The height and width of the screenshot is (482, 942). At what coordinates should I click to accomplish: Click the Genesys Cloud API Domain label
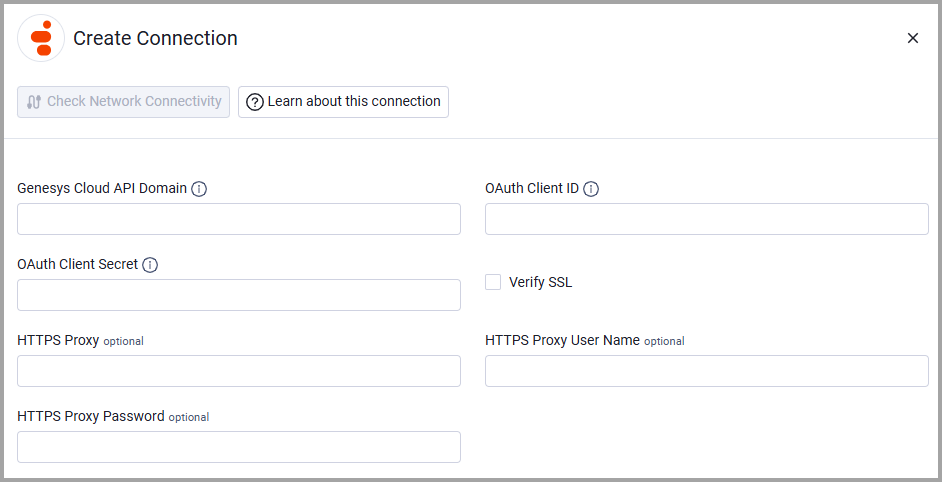(x=102, y=188)
